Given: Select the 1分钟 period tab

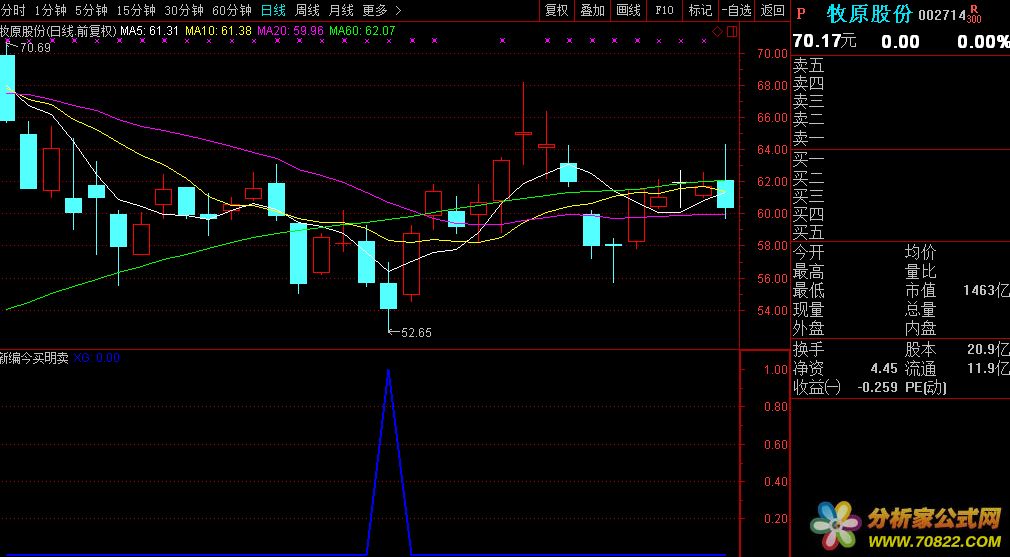Looking at the screenshot, I should coord(51,10).
